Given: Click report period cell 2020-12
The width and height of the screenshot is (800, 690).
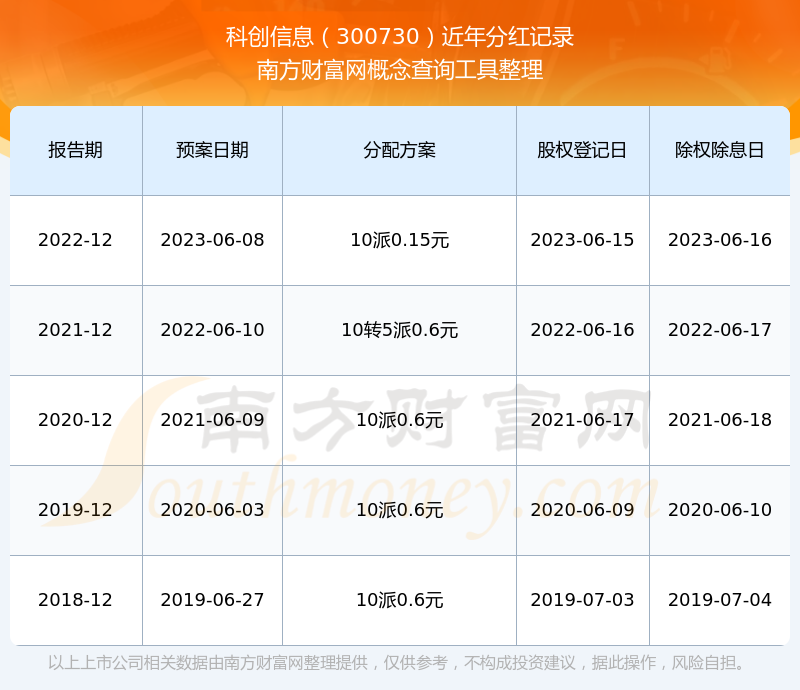Looking at the screenshot, I should [x=76, y=420].
